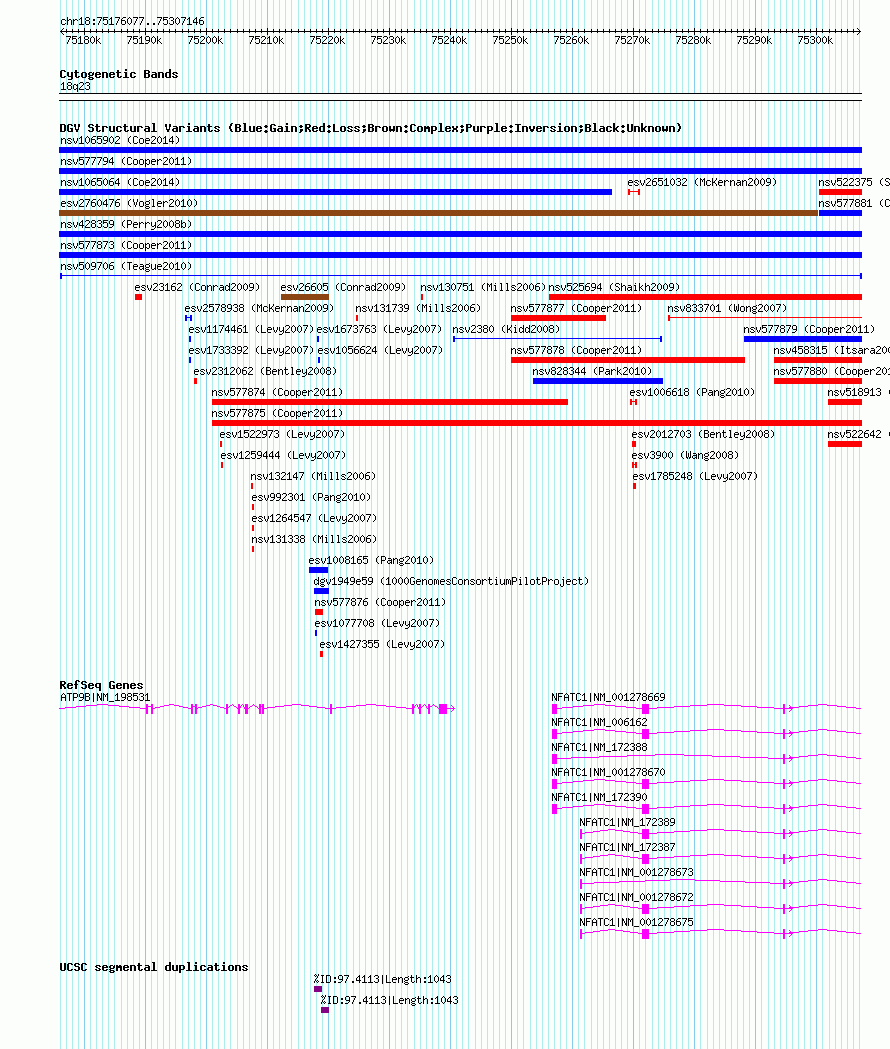Click nsv131338 (Mills2006) label
This screenshot has width=890, height=1049.
coord(314,539)
